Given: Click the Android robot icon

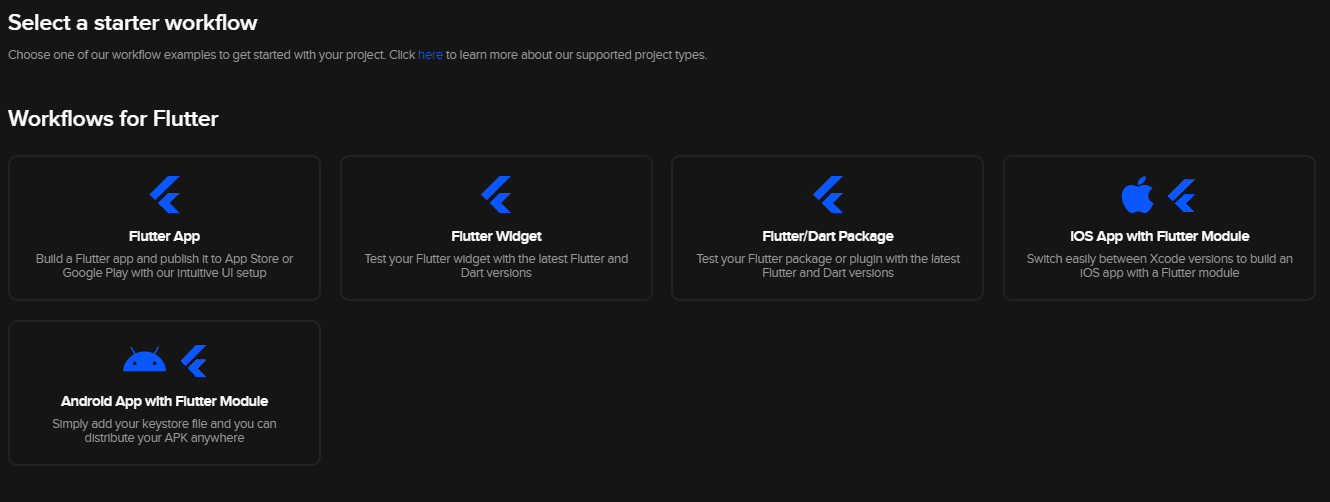Looking at the screenshot, I should coord(145,360).
